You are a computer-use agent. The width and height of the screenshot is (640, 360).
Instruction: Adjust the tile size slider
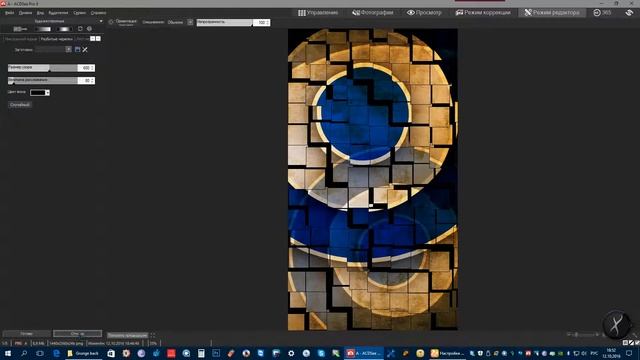(x=42, y=68)
